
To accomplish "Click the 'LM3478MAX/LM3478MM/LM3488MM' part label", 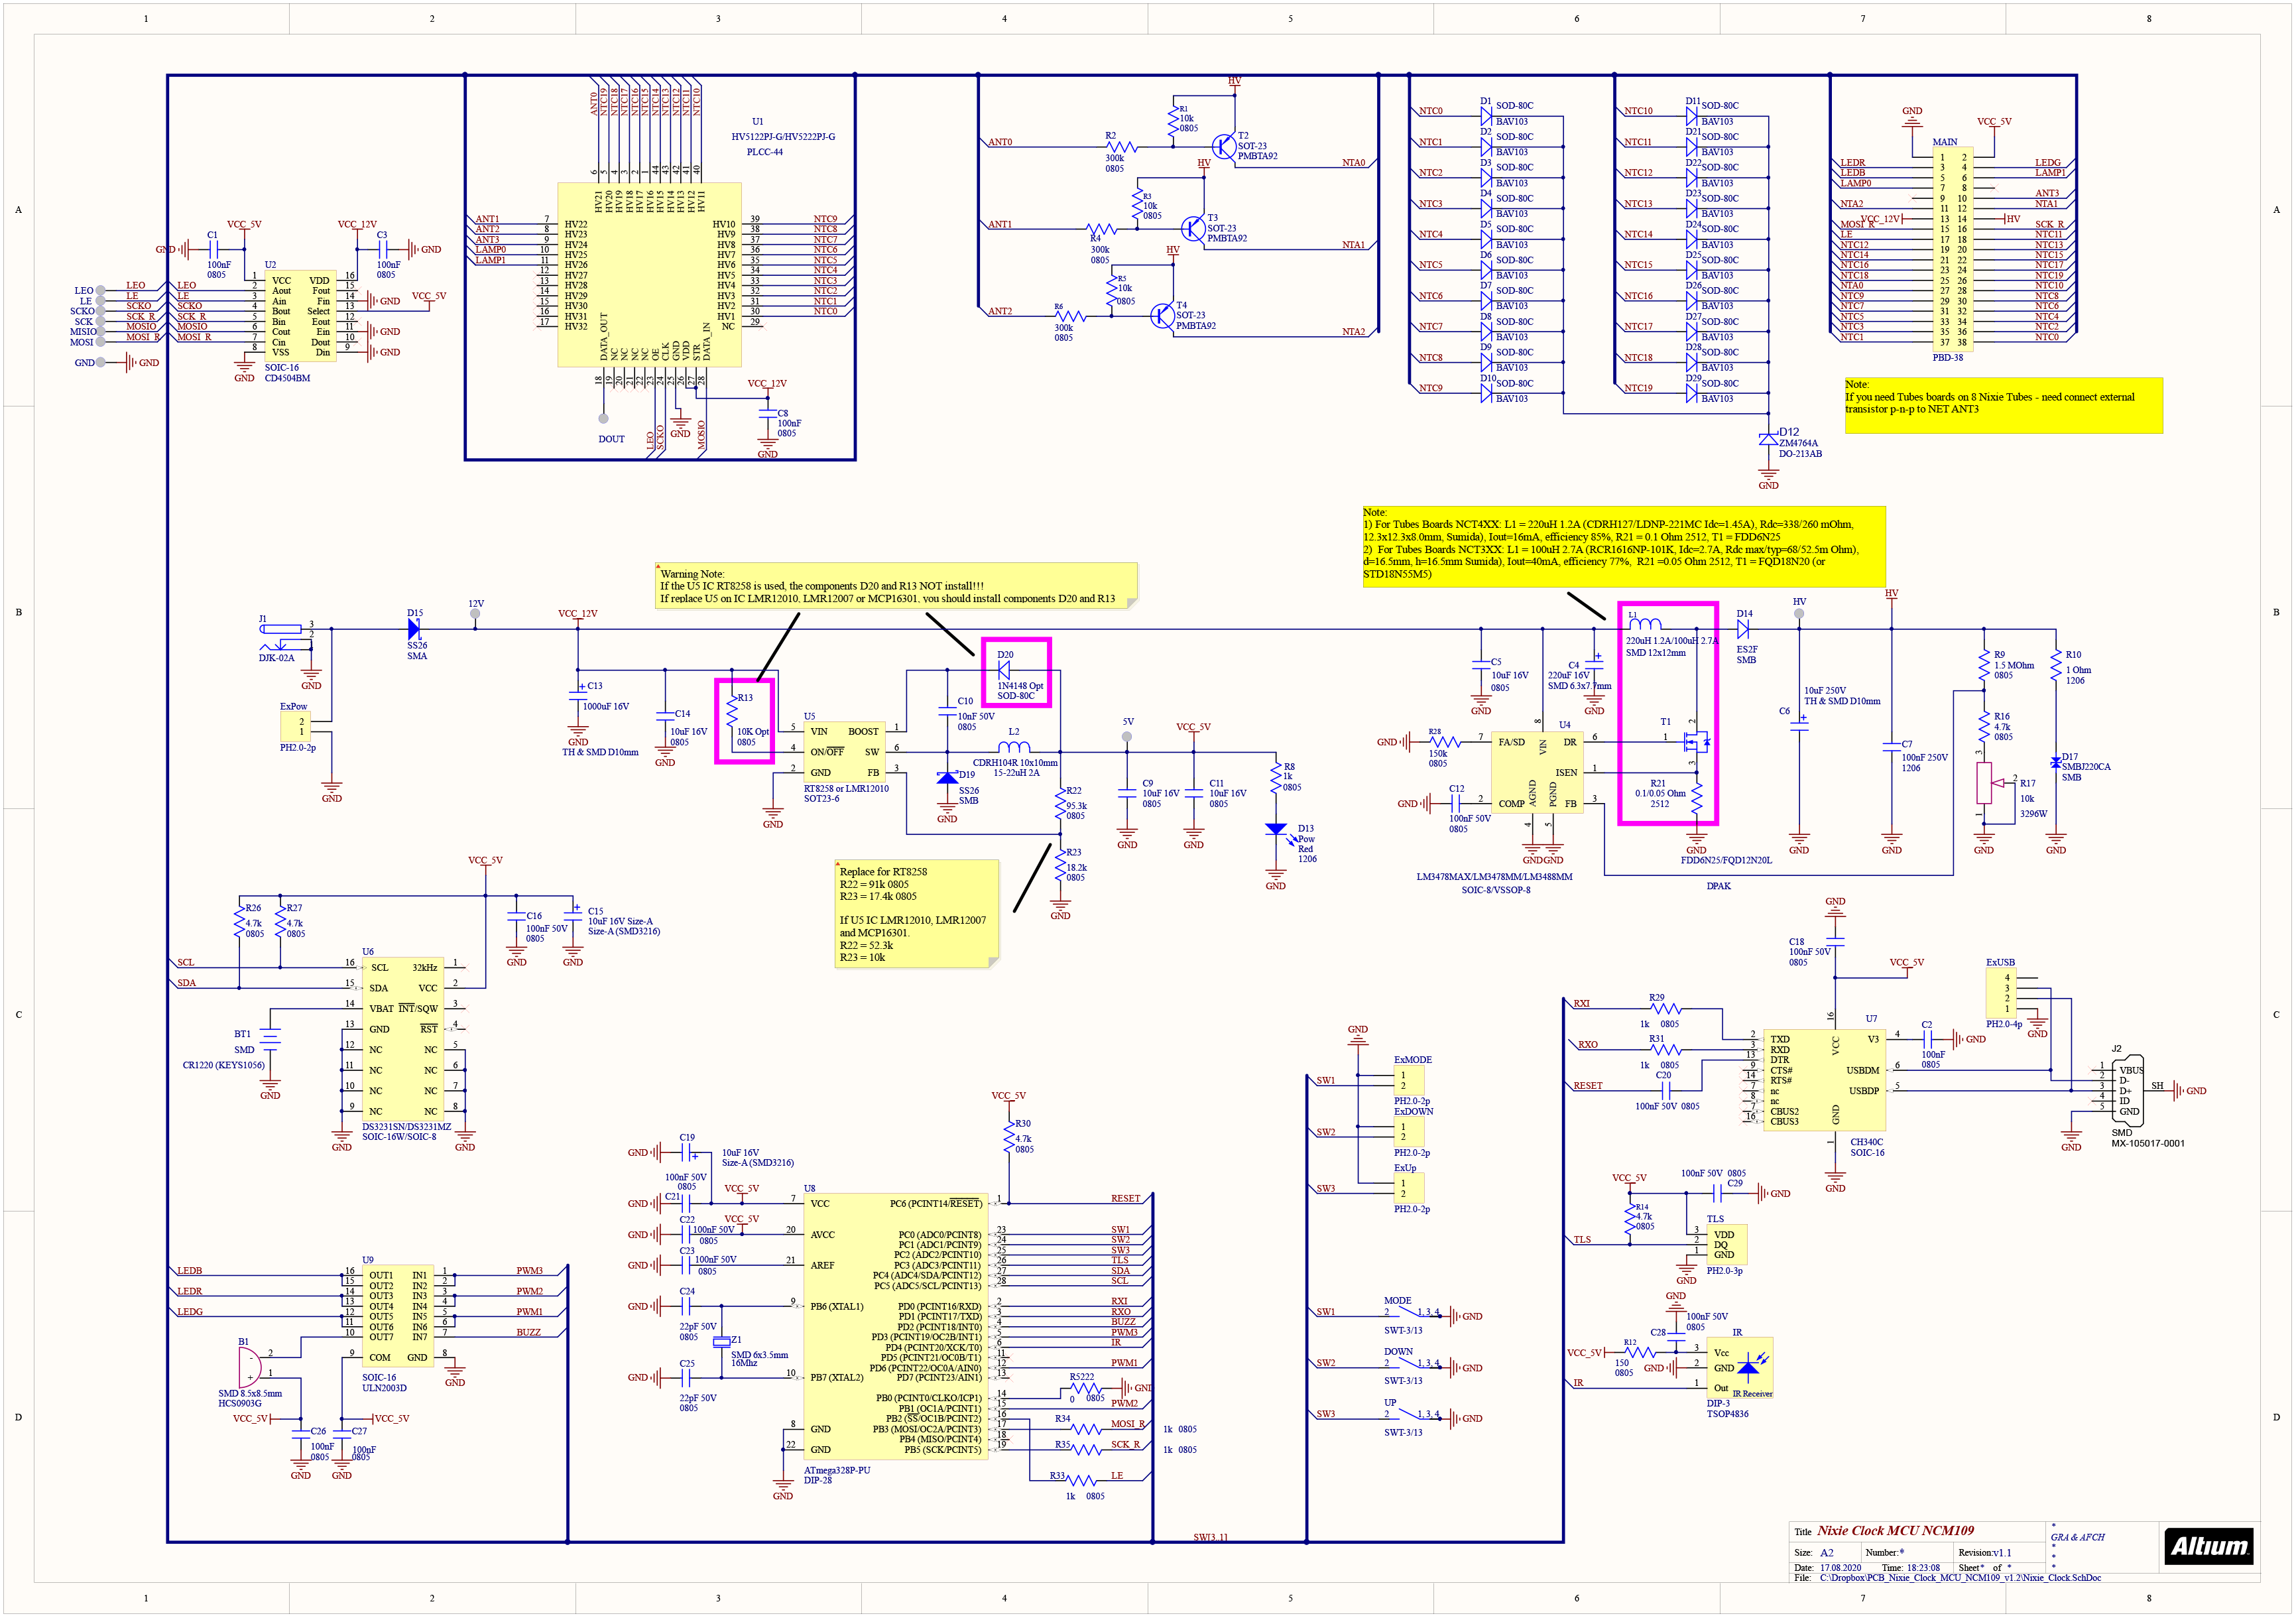I will 1494,877.
